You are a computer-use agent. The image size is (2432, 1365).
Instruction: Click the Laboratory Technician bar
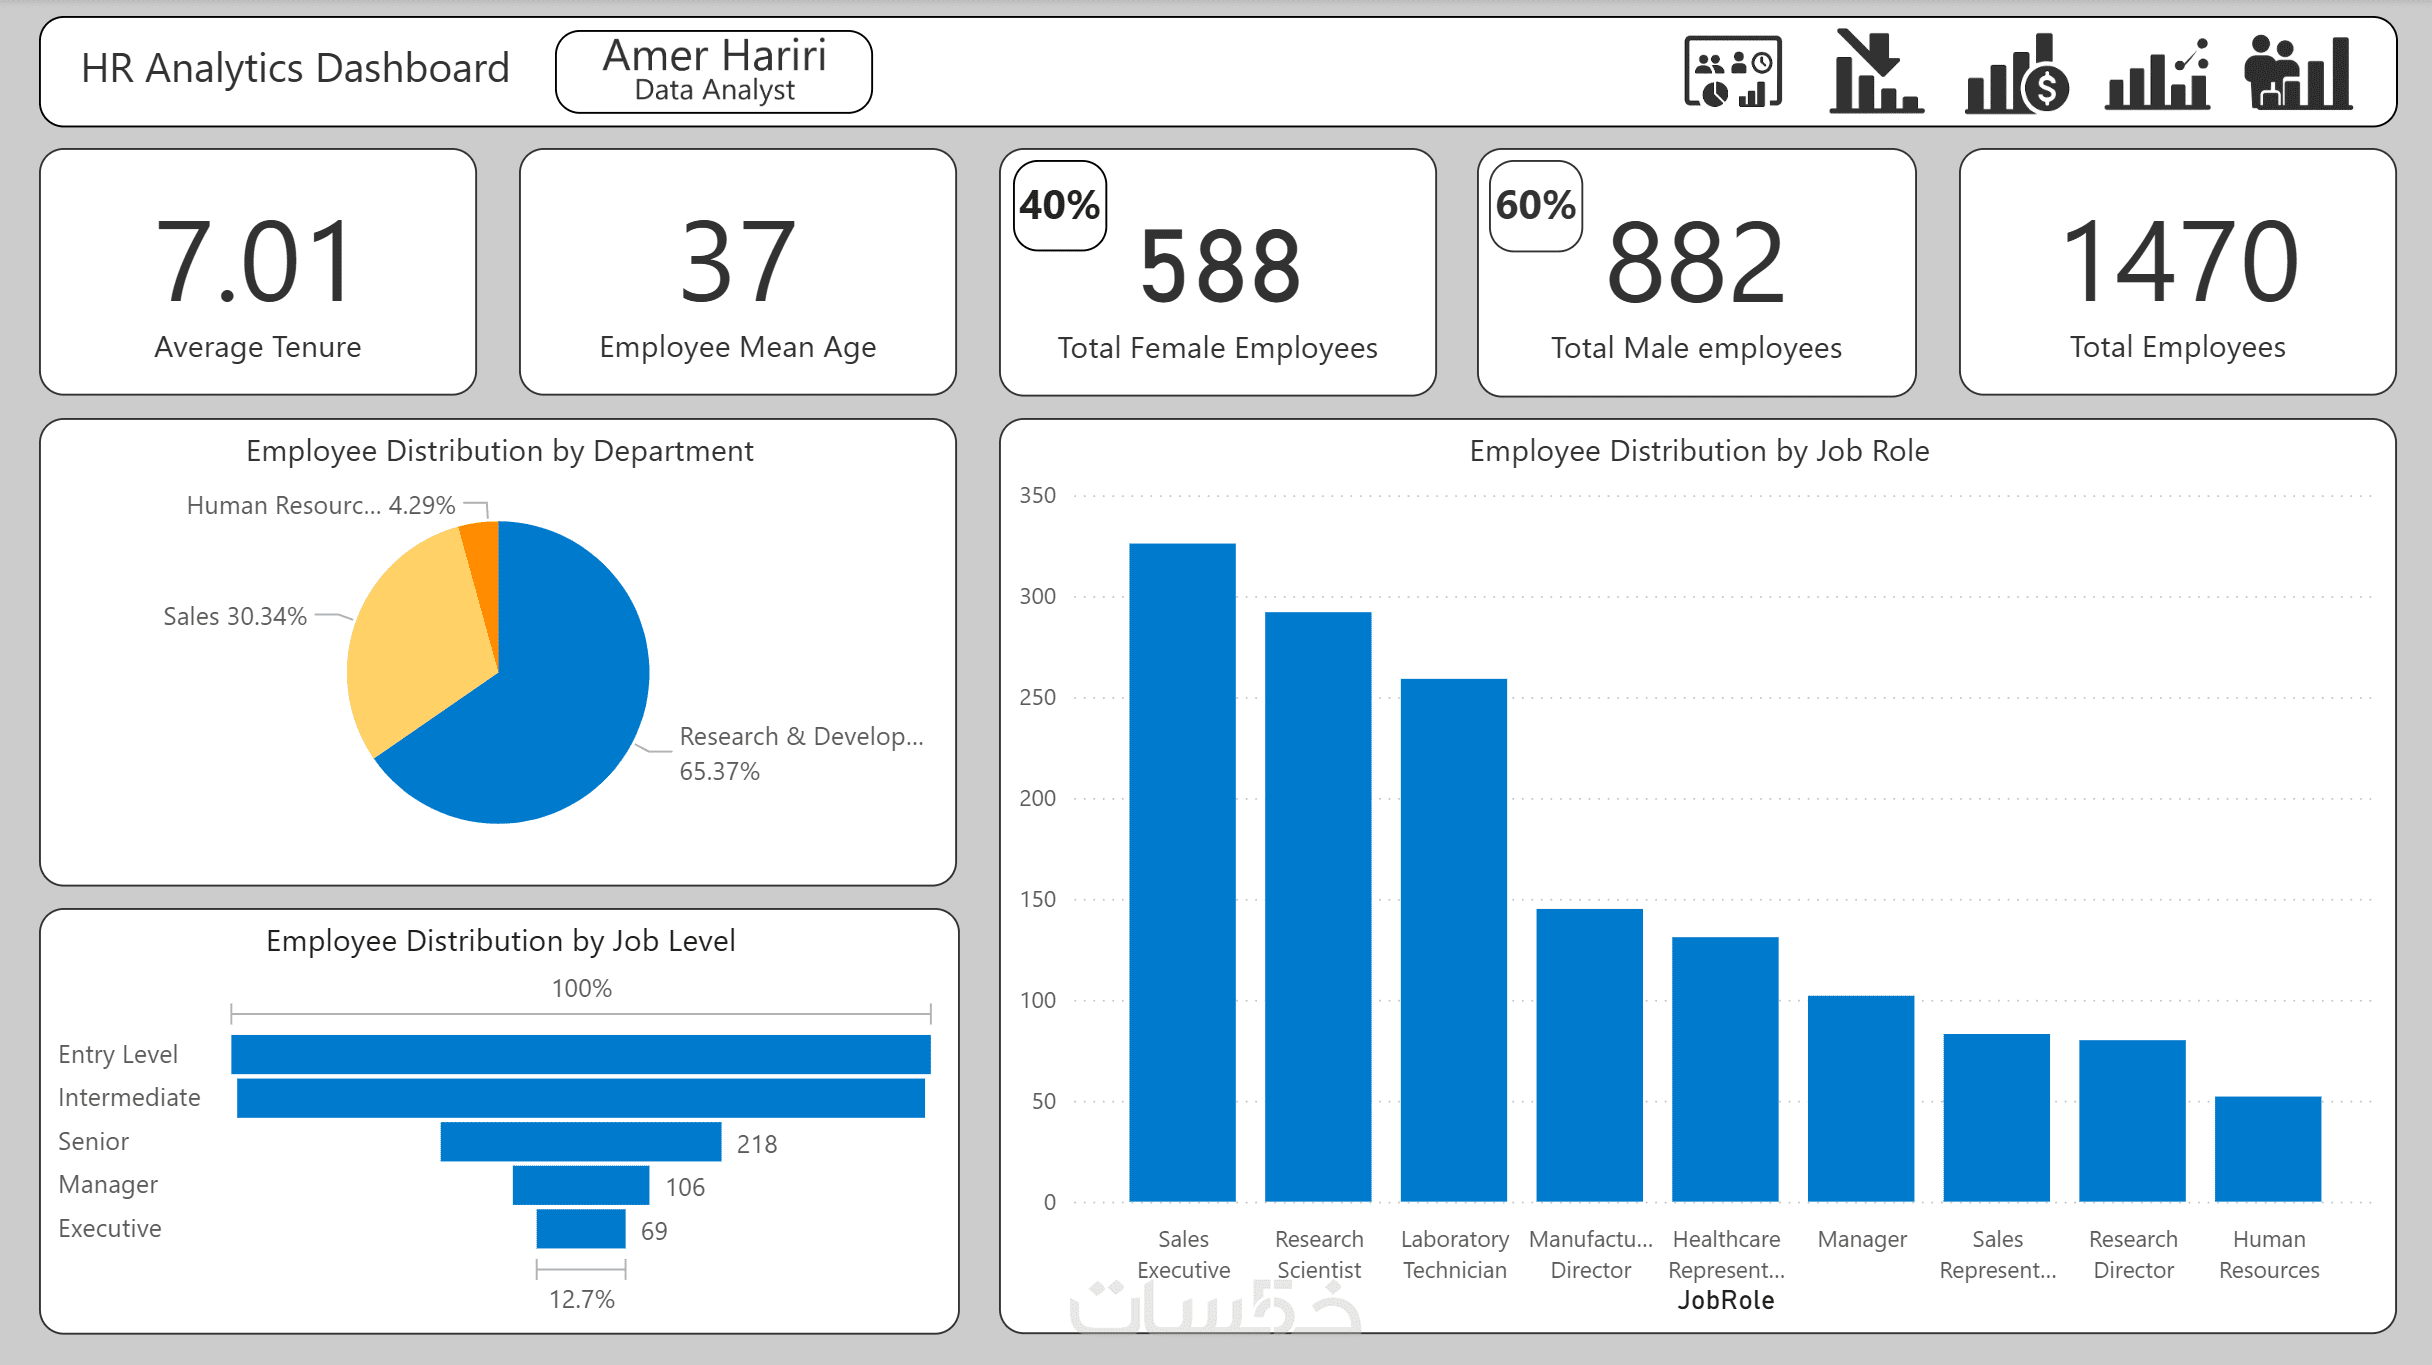coord(1453,940)
